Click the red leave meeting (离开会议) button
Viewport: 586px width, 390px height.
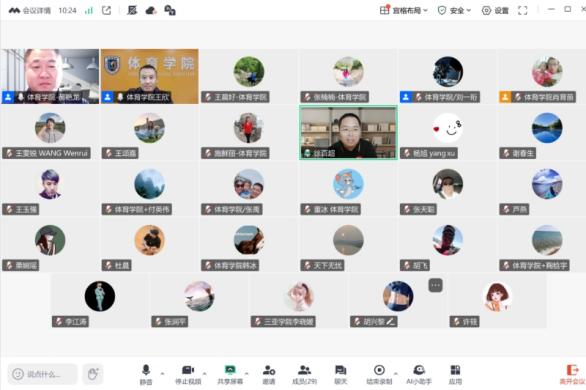click(x=572, y=375)
